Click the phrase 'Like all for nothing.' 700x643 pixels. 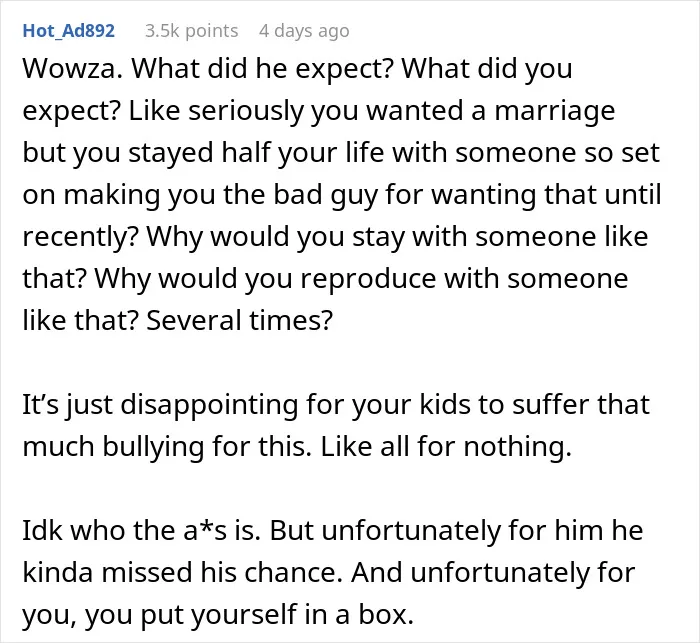446,447
